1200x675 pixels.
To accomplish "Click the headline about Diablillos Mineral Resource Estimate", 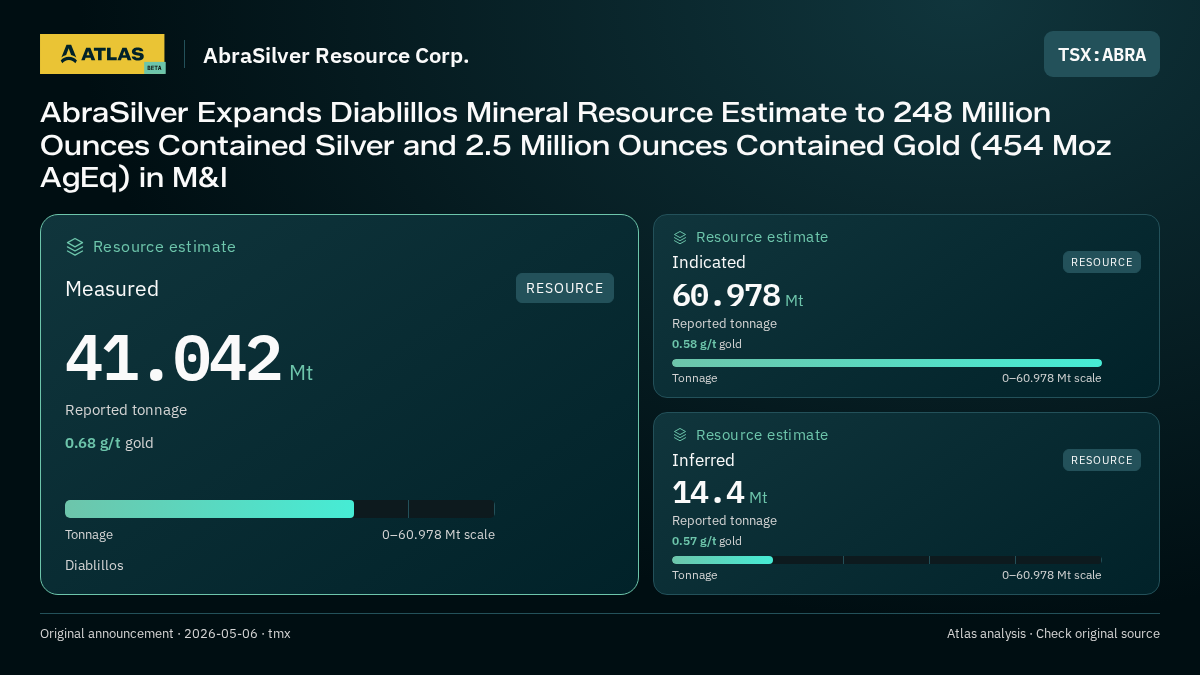I will click(576, 145).
